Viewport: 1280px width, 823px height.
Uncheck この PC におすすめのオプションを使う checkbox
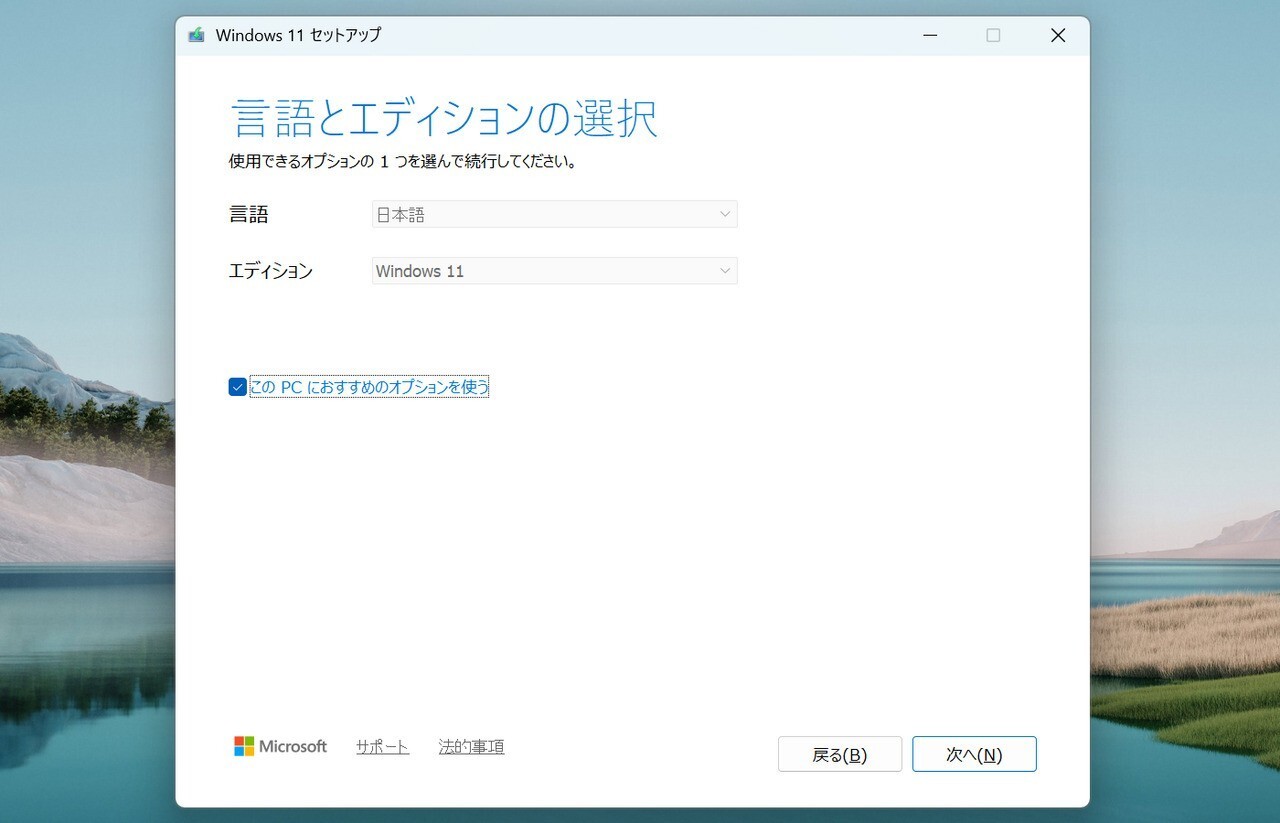pyautogui.click(x=237, y=387)
